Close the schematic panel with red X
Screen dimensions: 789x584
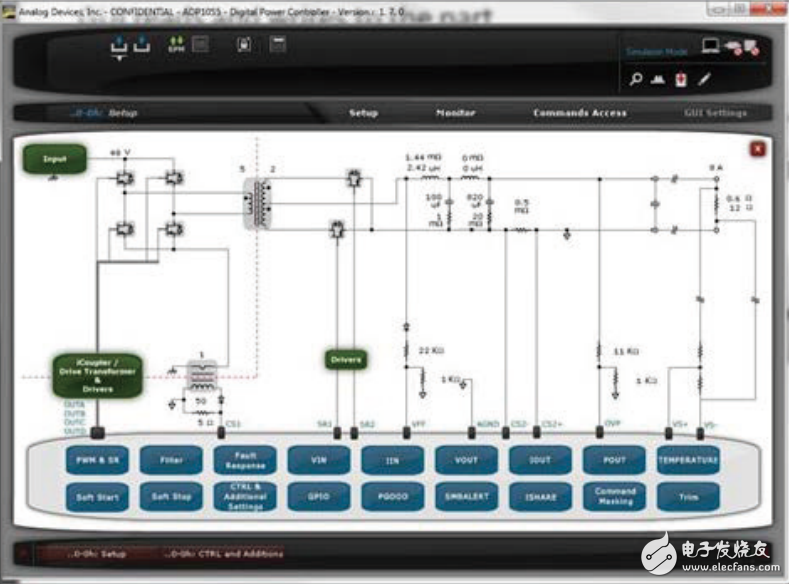757,149
